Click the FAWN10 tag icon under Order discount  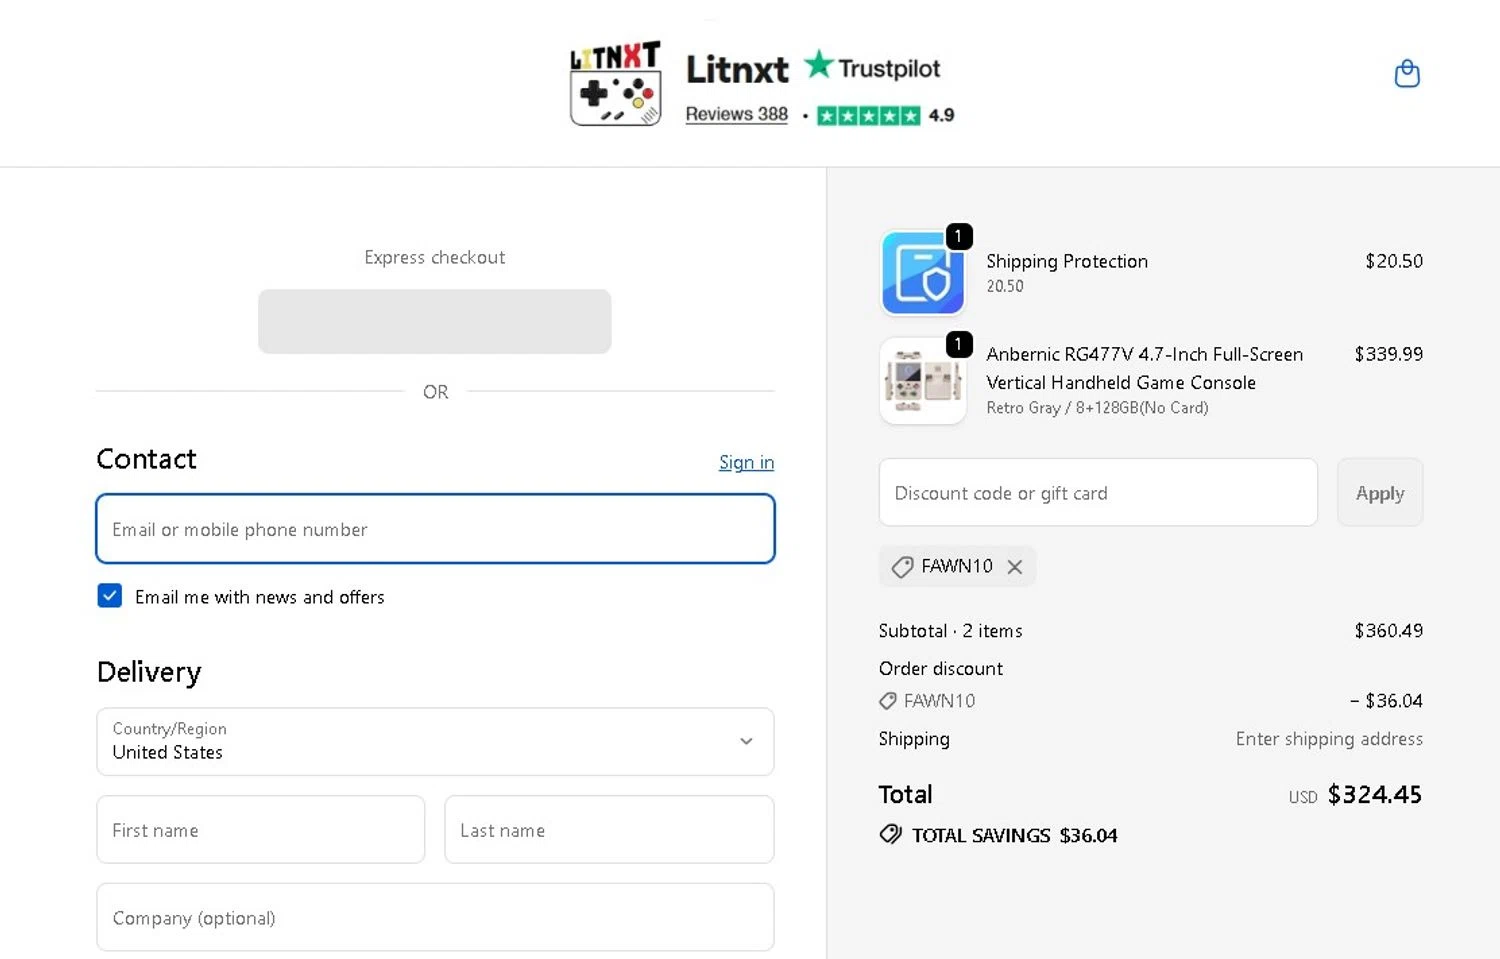point(887,701)
